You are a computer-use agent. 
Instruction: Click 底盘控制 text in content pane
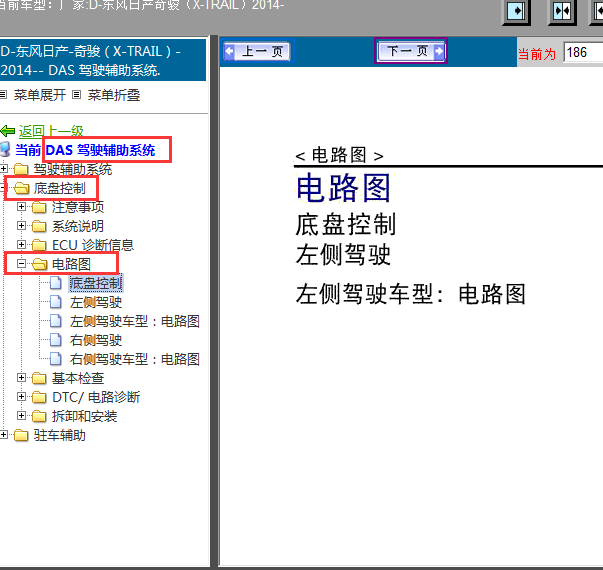(345, 224)
